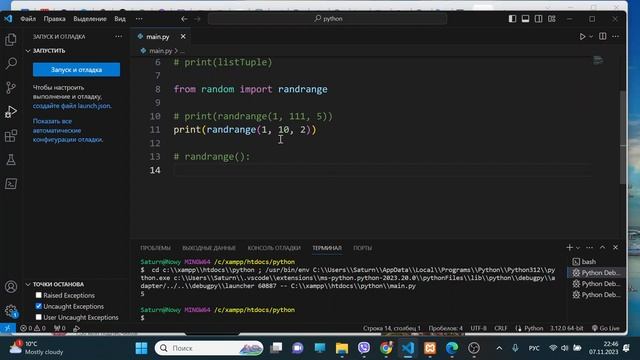This screenshot has width=640, height=360.
Task: Open File Explorer from taskbar
Action: [342, 348]
